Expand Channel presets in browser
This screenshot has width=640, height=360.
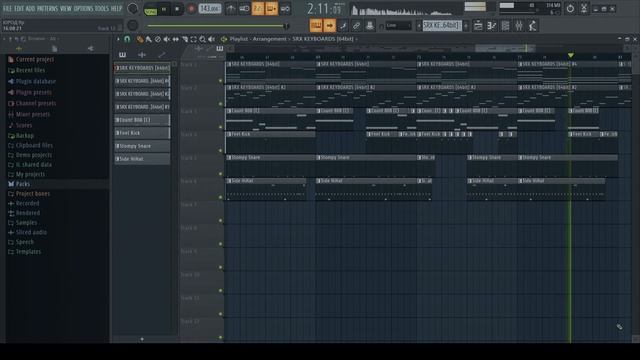(32, 103)
